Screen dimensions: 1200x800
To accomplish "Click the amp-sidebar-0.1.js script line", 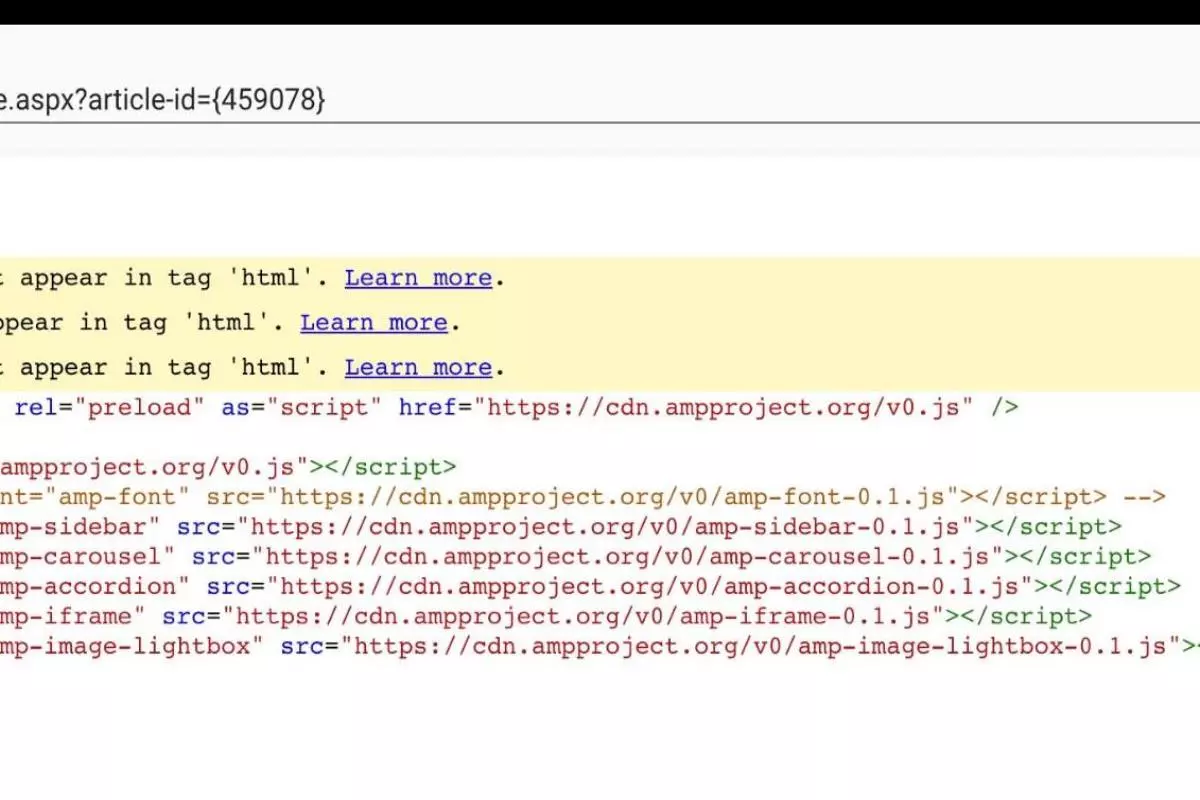I will point(561,527).
